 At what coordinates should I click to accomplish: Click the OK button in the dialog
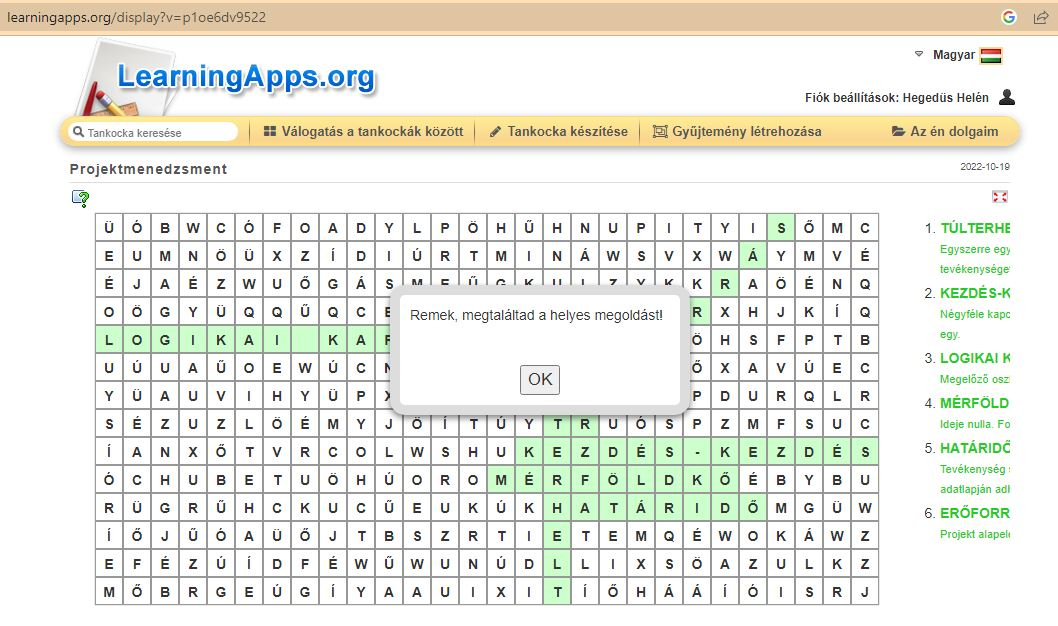click(x=540, y=379)
